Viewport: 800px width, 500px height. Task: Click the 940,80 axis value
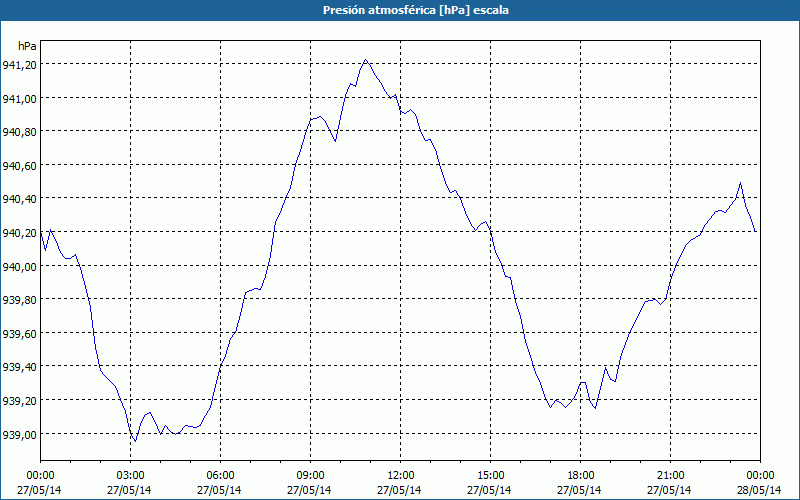(19, 132)
